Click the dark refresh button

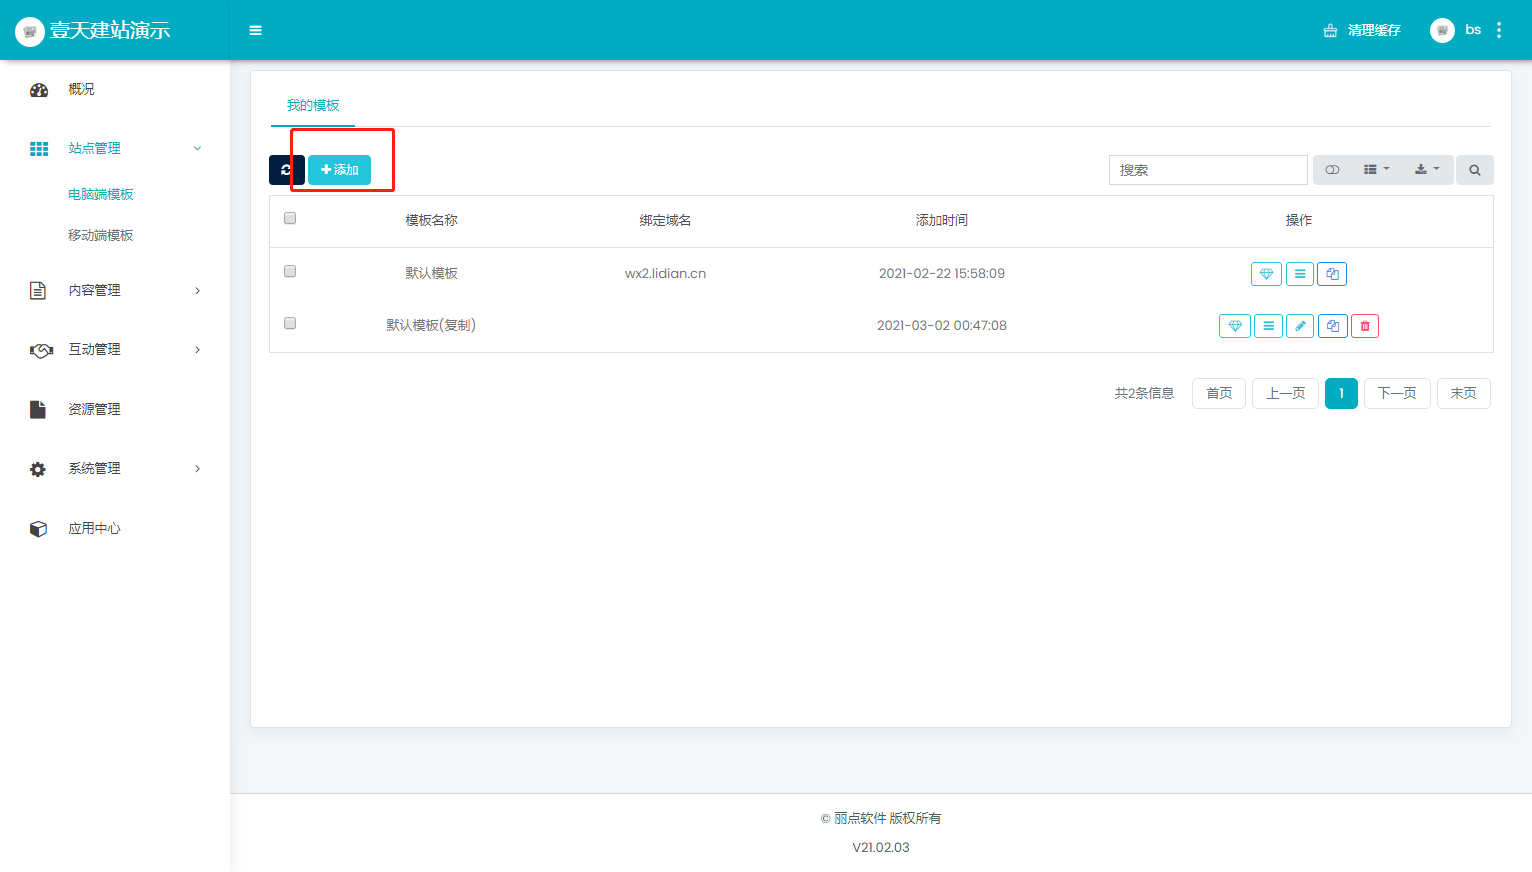pyautogui.click(x=286, y=170)
